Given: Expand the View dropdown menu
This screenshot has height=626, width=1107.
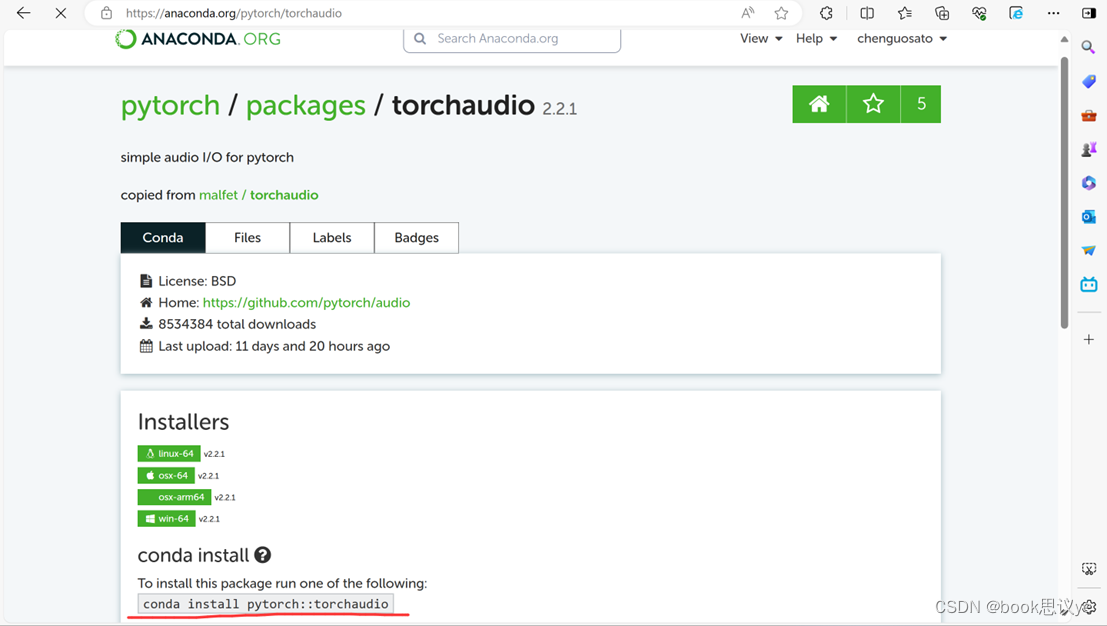Looking at the screenshot, I should coord(761,39).
